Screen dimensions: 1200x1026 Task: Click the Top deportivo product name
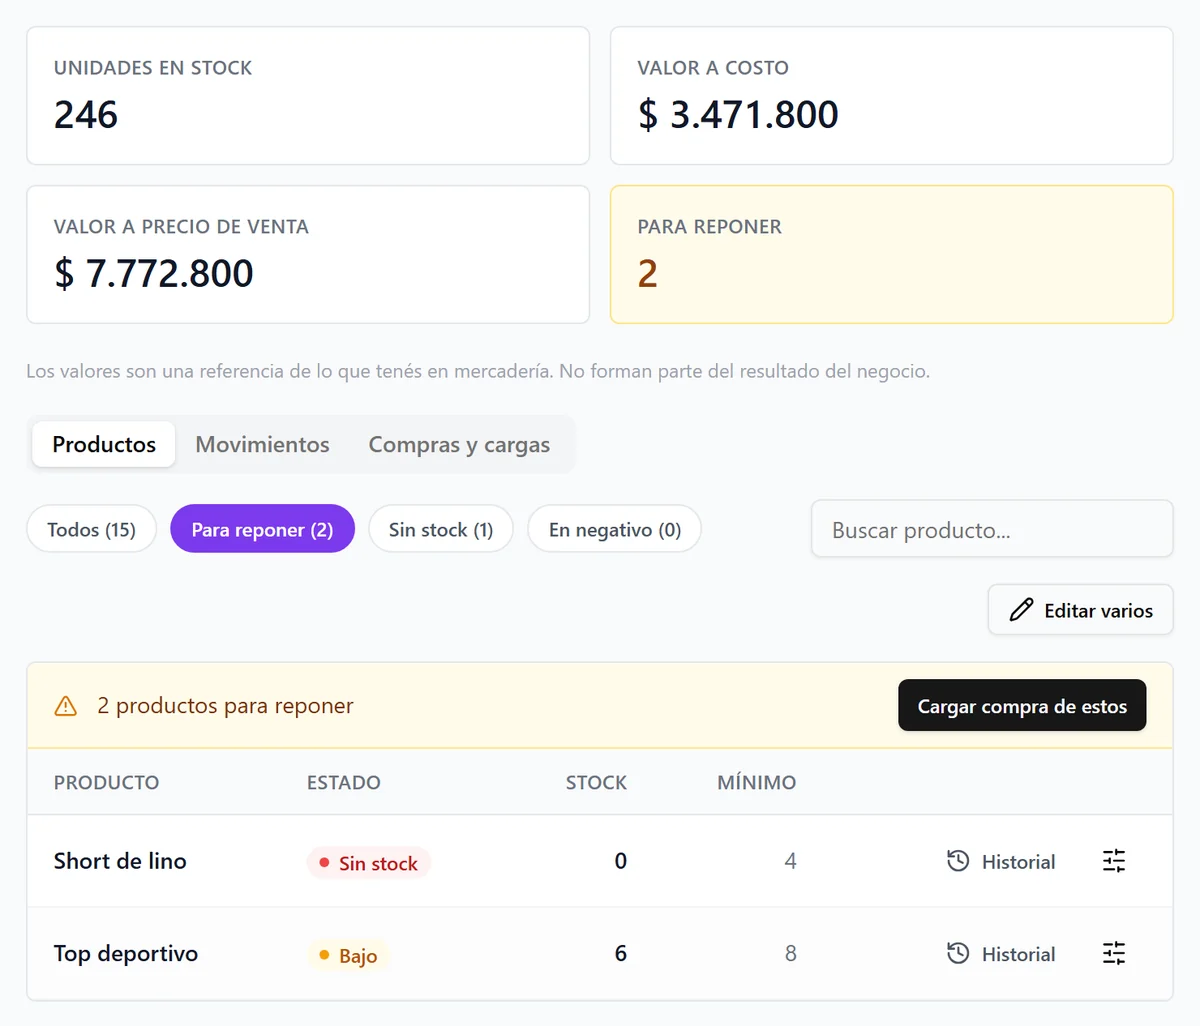(126, 954)
